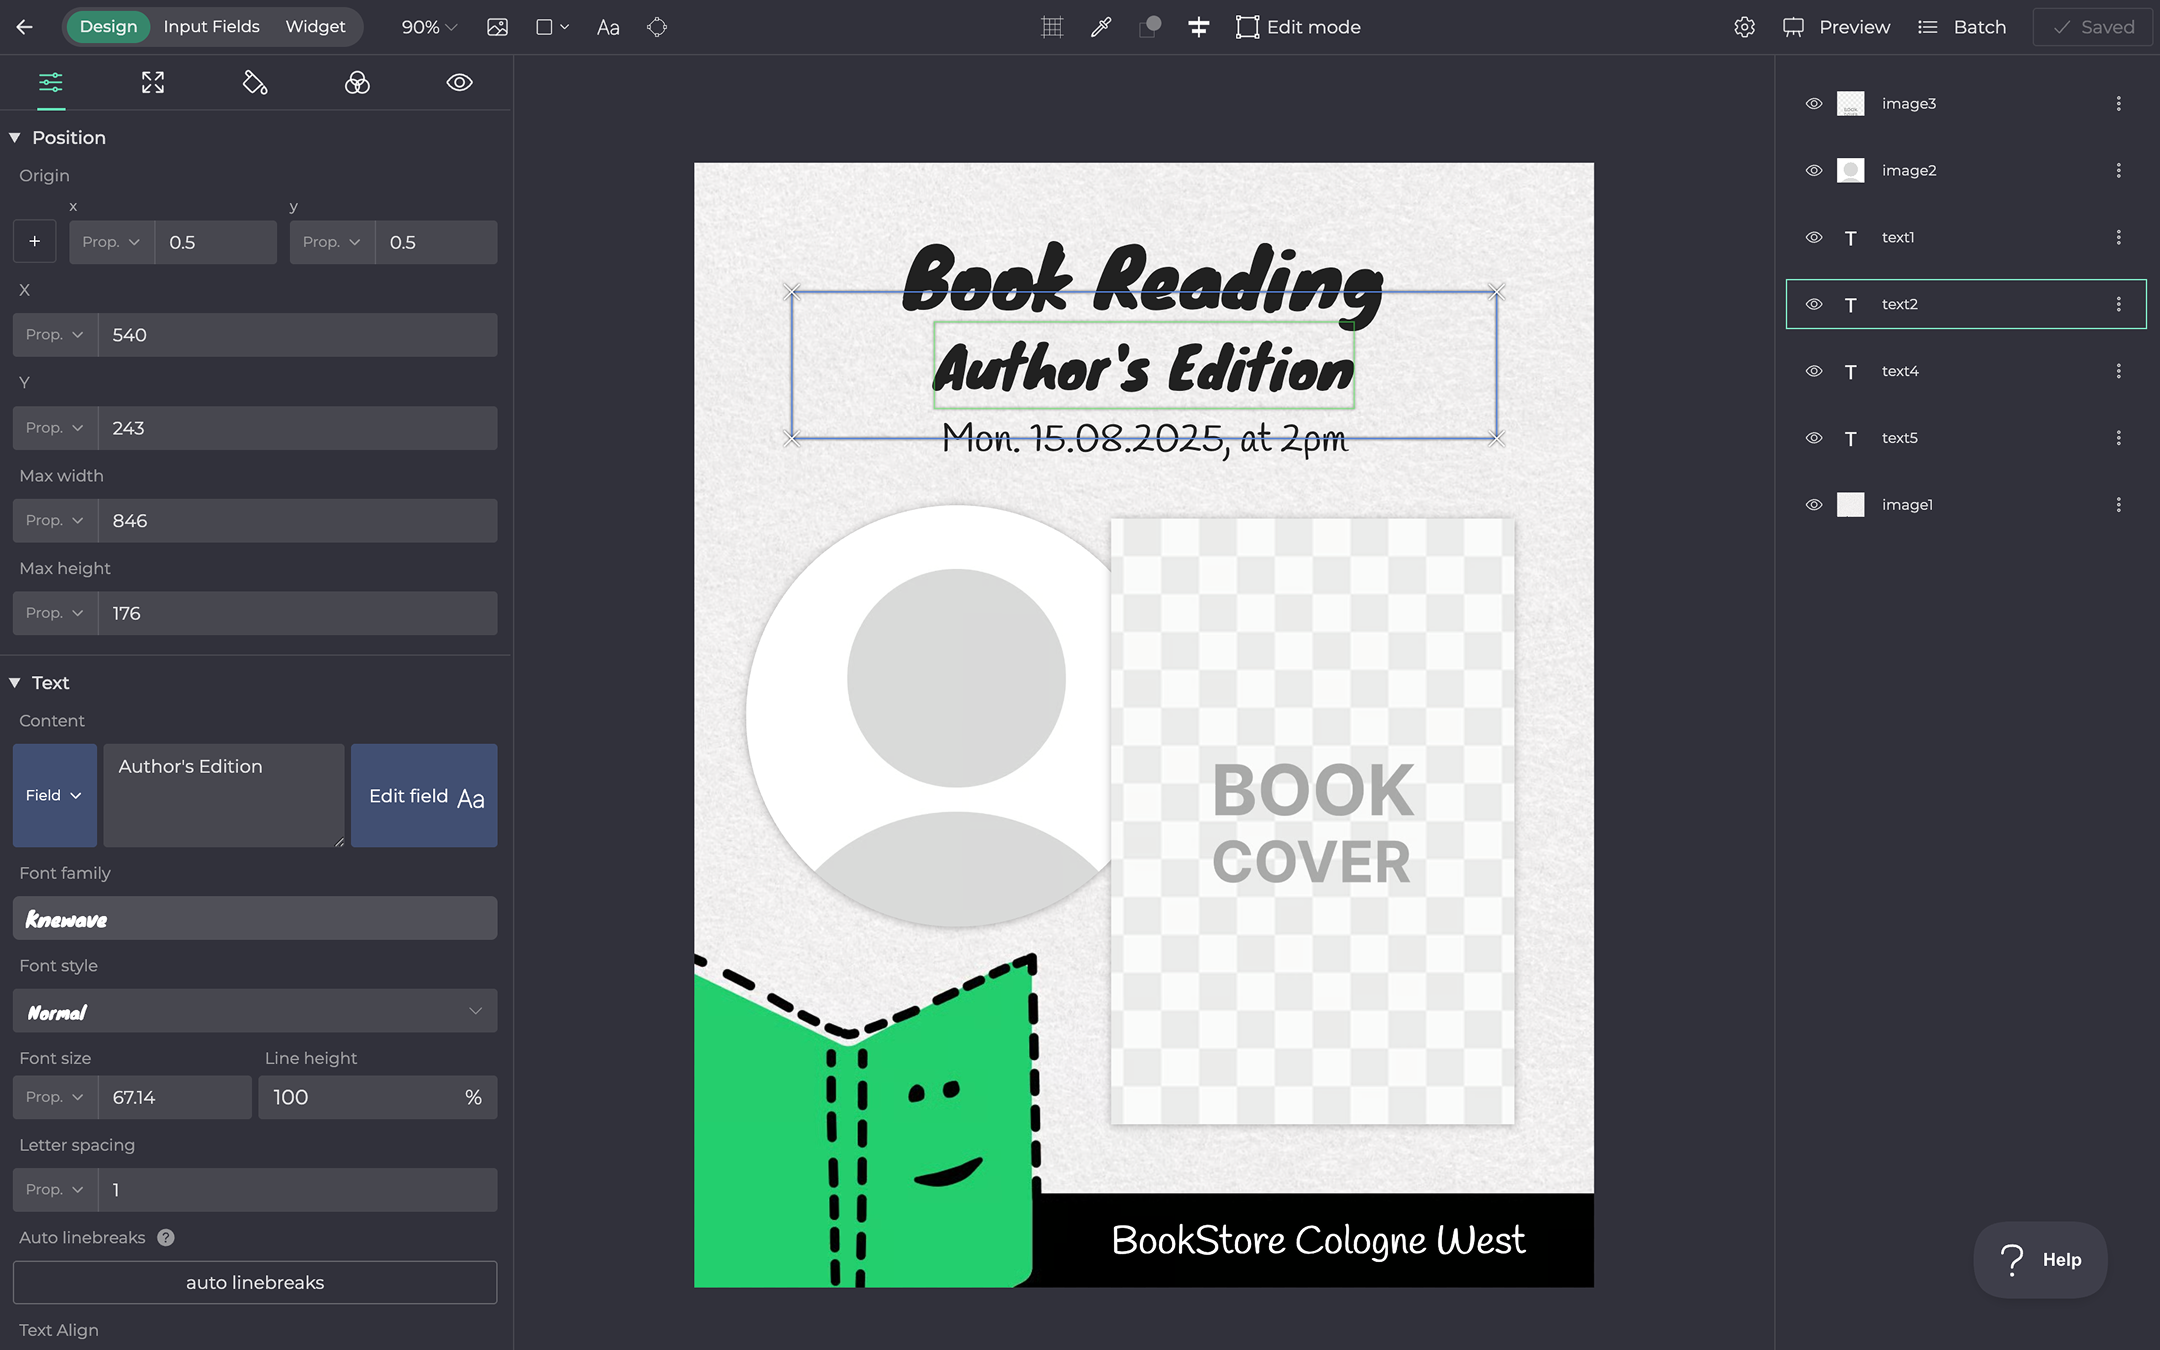The height and width of the screenshot is (1350, 2160).
Task: Hide the image3 layer
Action: [x=1813, y=104]
